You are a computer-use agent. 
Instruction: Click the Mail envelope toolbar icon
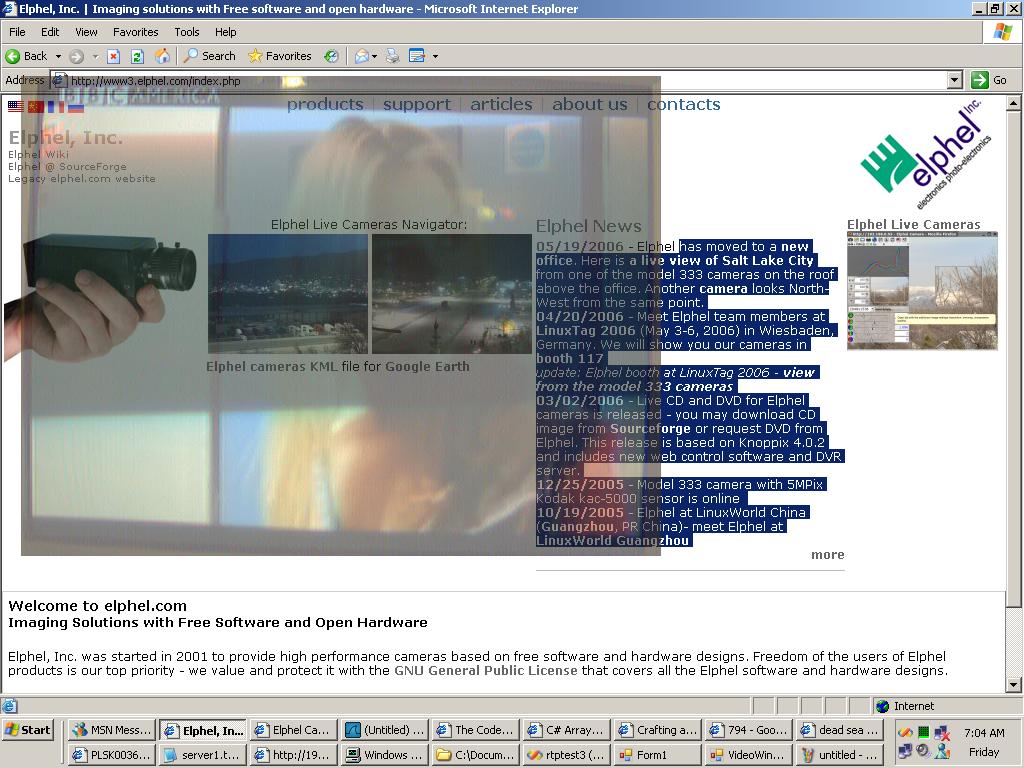point(362,56)
